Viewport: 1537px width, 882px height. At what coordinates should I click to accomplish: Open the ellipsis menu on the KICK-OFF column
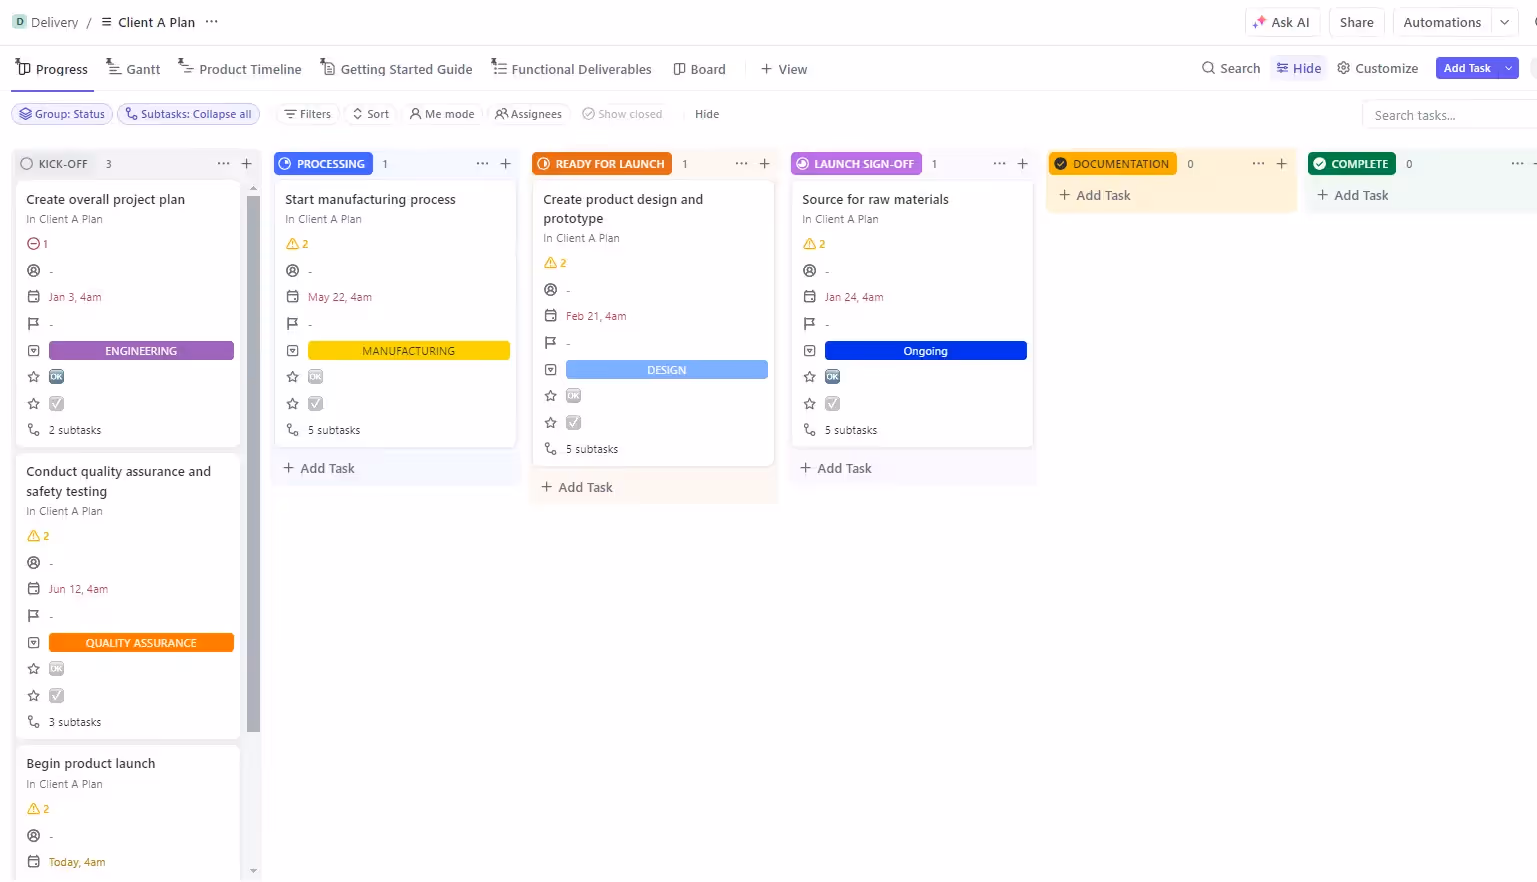click(222, 163)
